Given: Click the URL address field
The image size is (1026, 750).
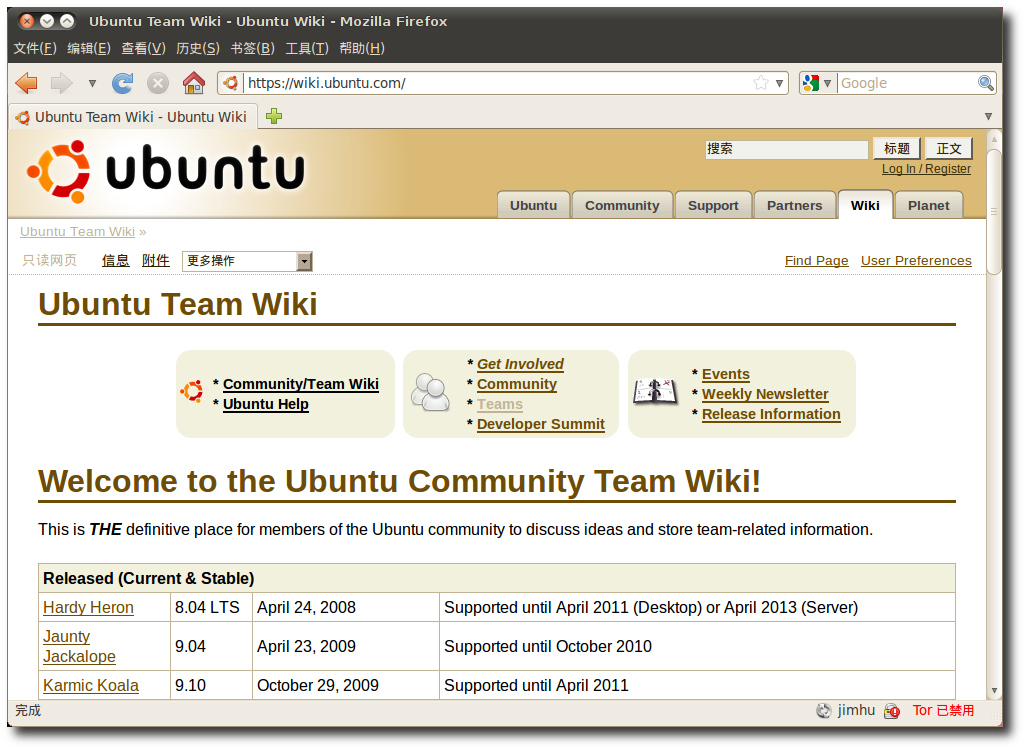Looking at the screenshot, I should pyautogui.click(x=497, y=83).
